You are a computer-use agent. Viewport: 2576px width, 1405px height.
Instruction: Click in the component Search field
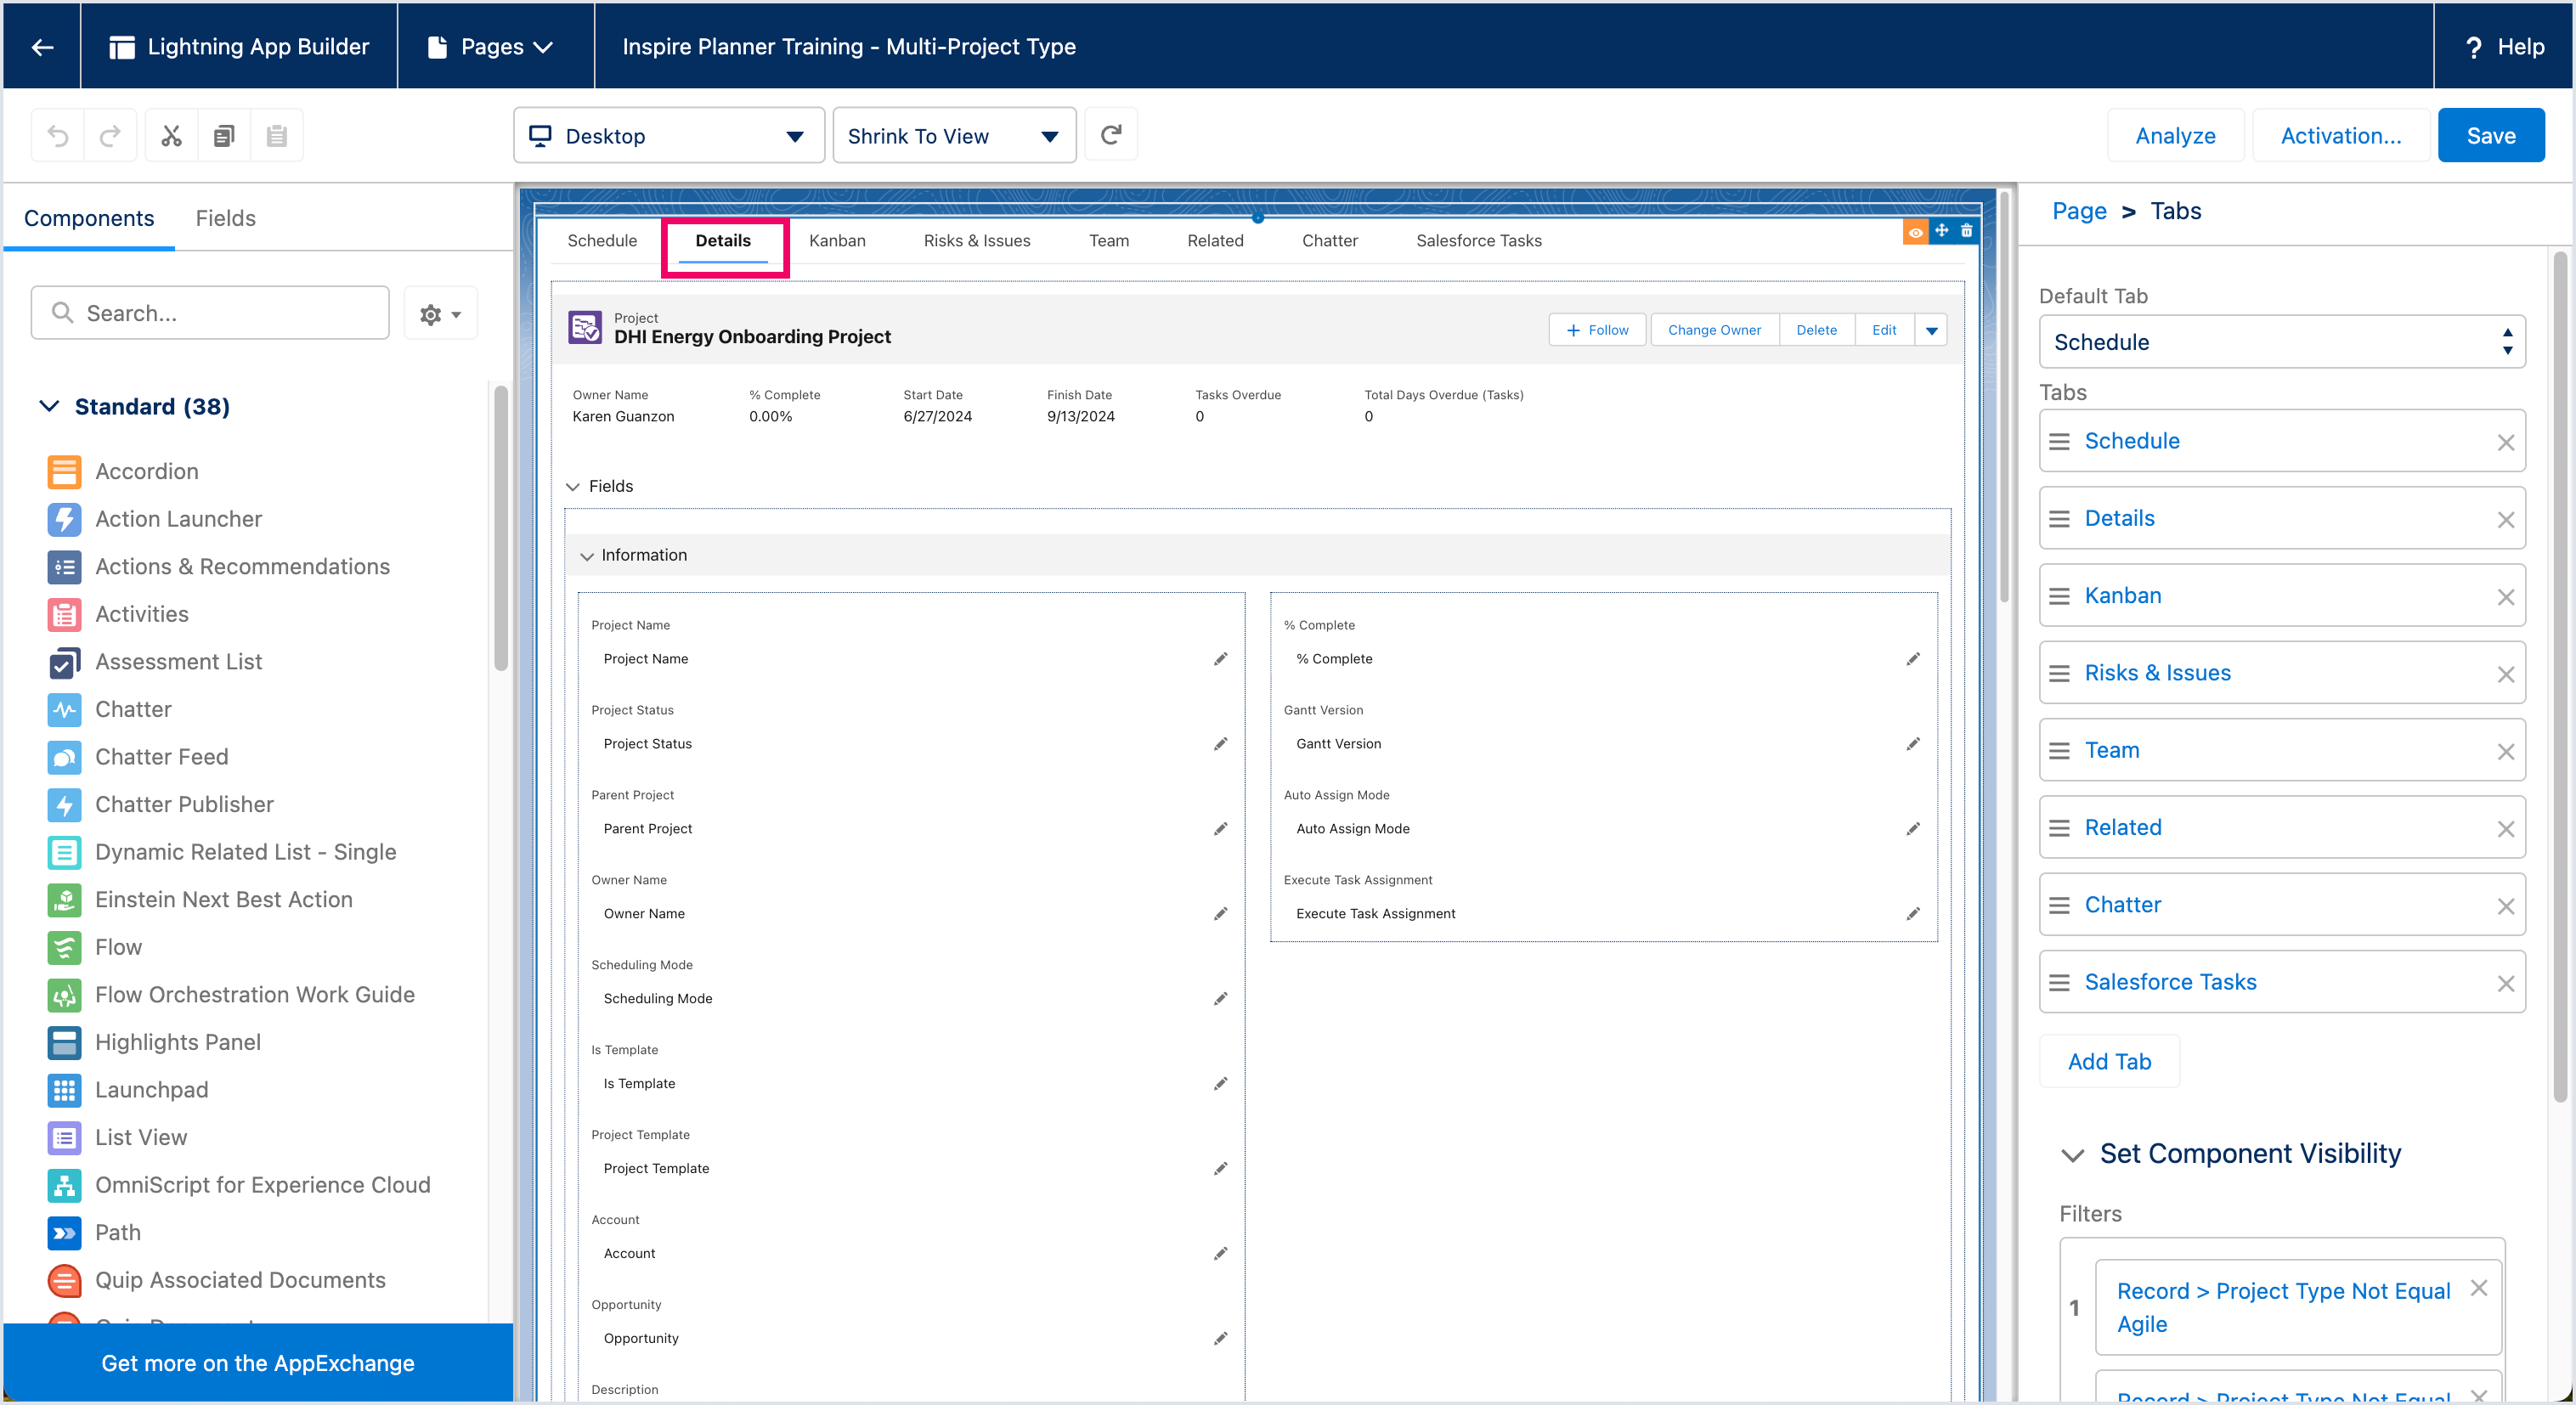[x=210, y=314]
